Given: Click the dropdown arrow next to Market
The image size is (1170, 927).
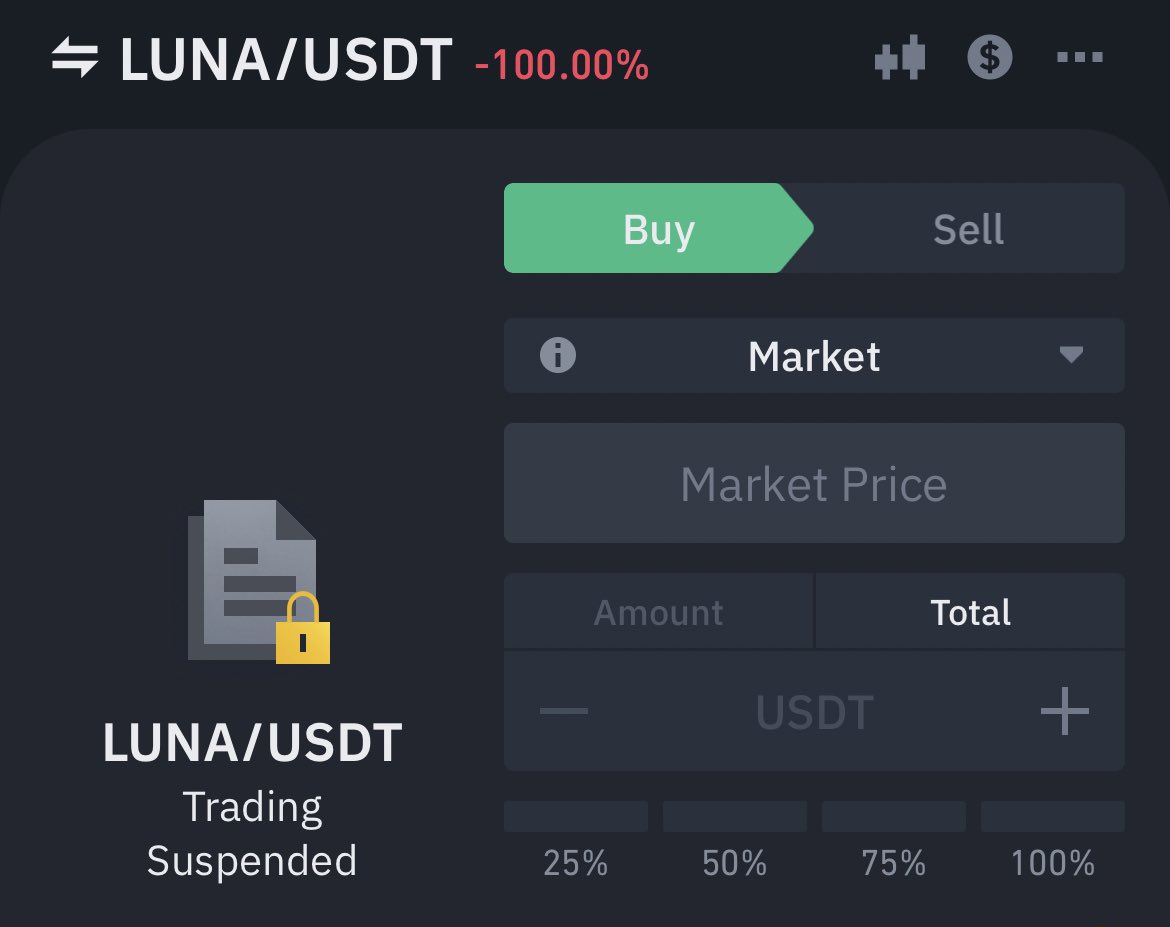Looking at the screenshot, I should [1071, 355].
